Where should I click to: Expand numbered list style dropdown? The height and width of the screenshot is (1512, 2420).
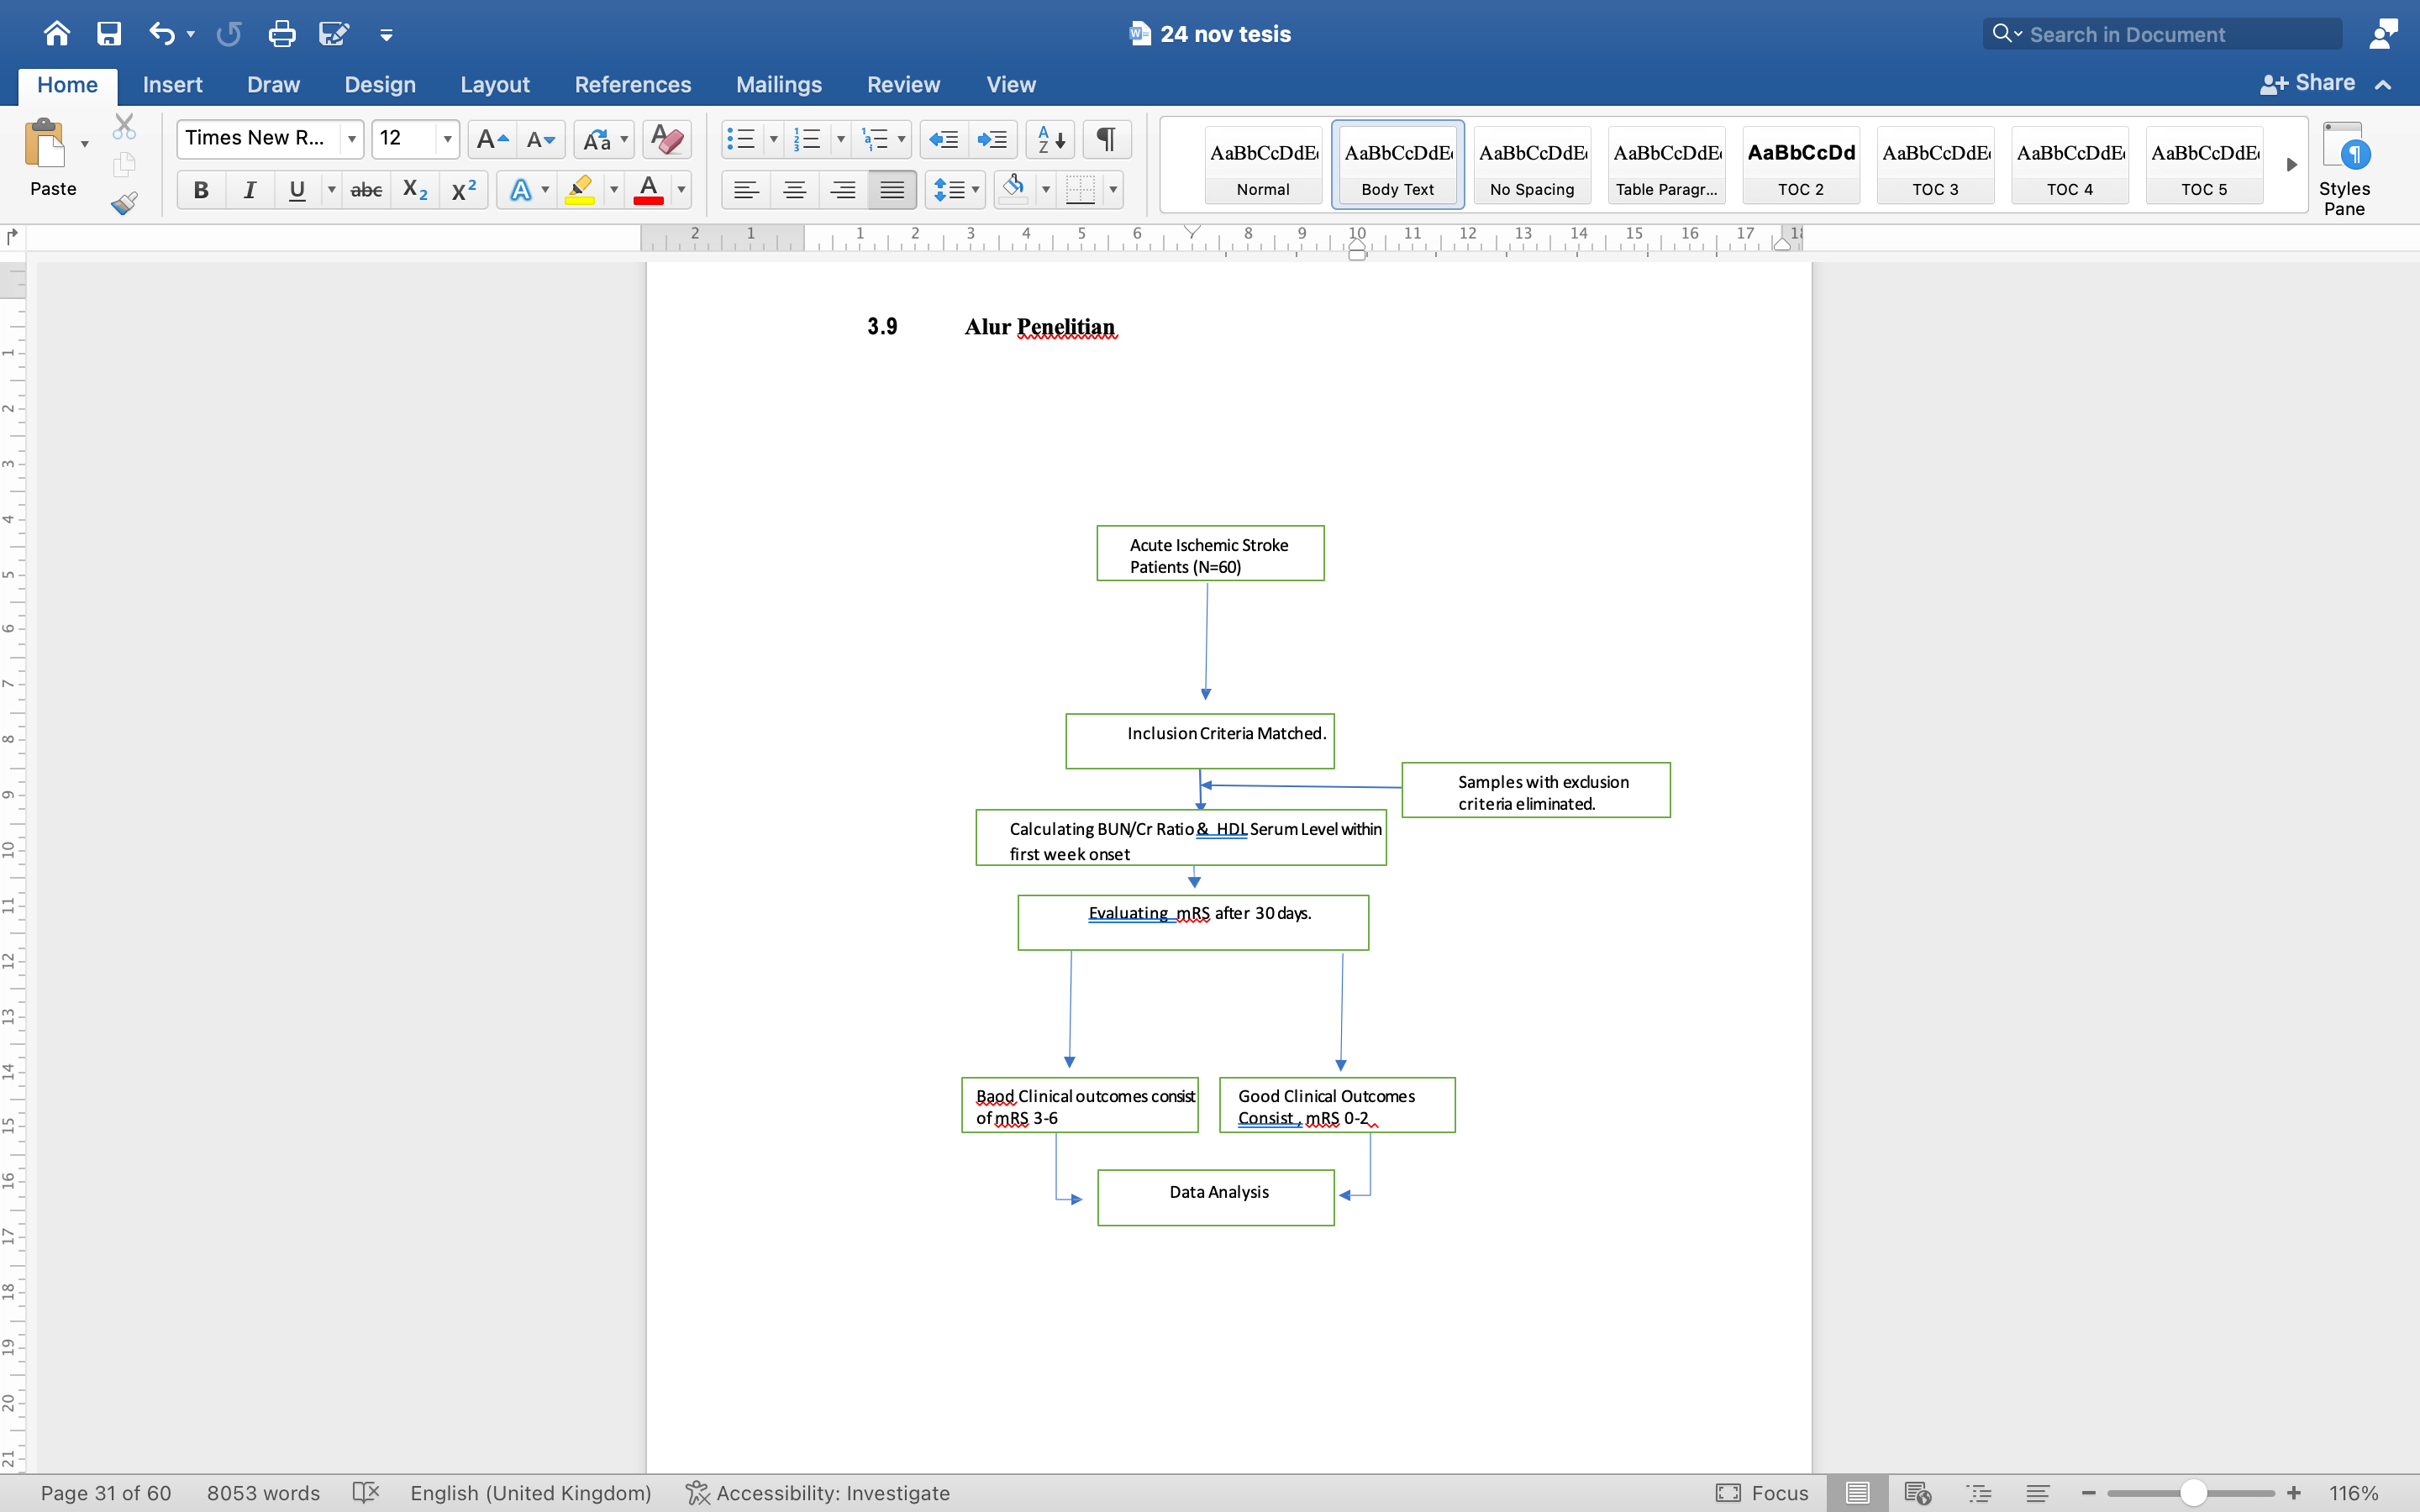click(841, 139)
